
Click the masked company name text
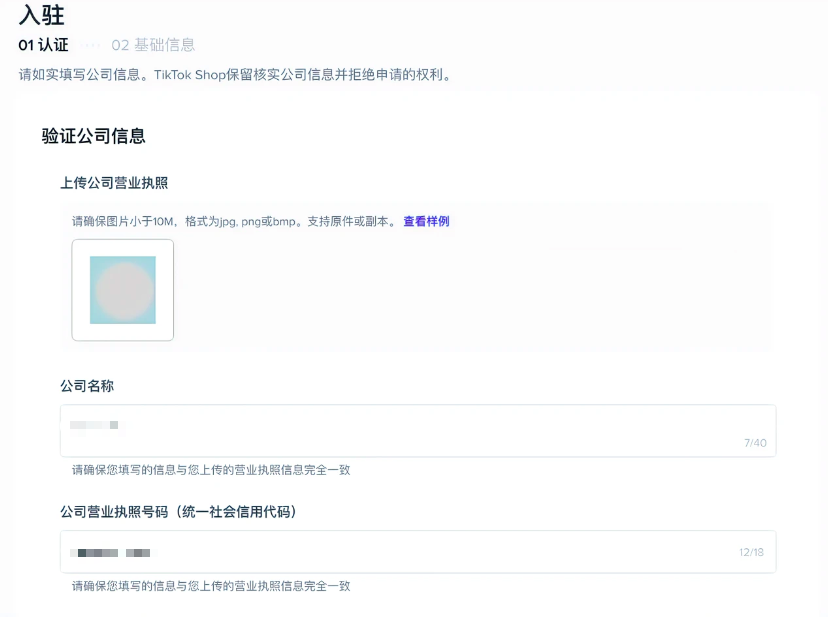[95, 424]
